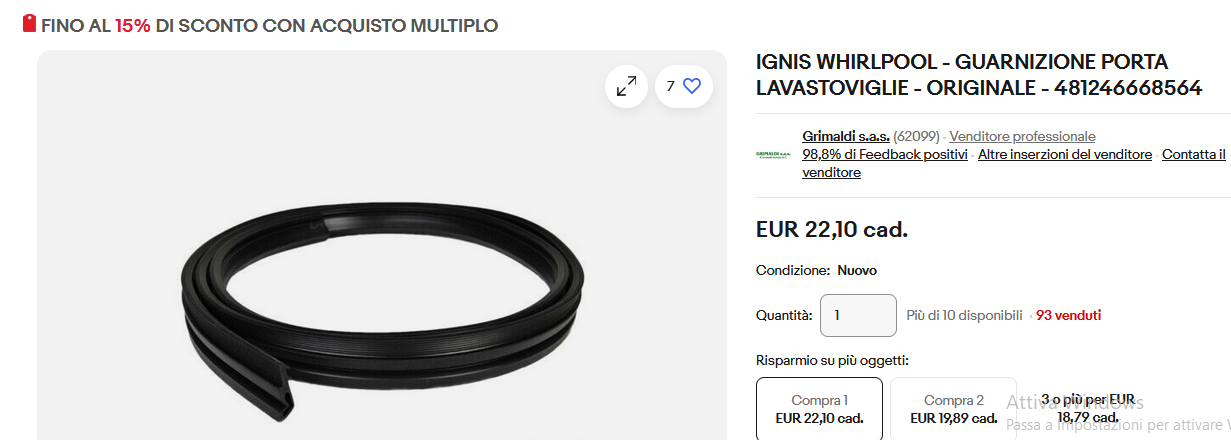This screenshot has height=440, width=1231.
Task: Add item to watchlist with heart icon
Action: click(684, 87)
